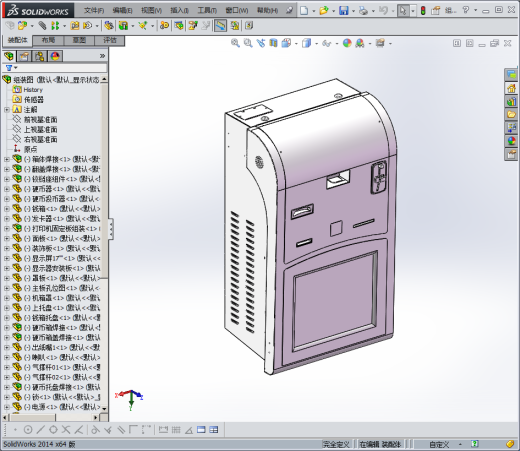This screenshot has width=520, height=451.
Task: Open the filter dropdown in feature tree
Action: 12,68
